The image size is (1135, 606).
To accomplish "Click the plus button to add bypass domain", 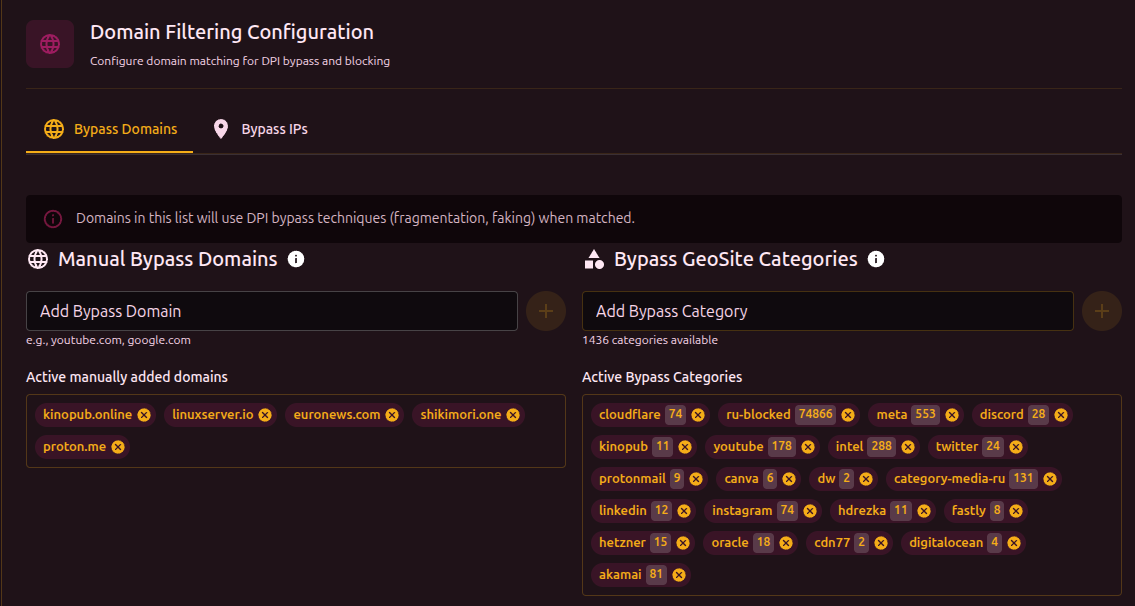I will coord(545,311).
